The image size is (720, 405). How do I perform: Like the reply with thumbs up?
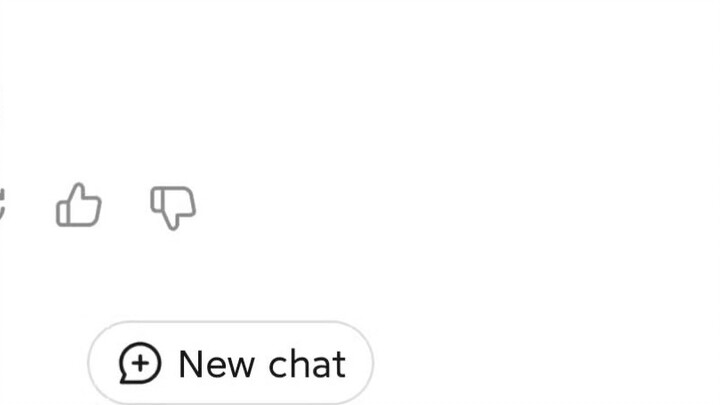[x=79, y=205]
